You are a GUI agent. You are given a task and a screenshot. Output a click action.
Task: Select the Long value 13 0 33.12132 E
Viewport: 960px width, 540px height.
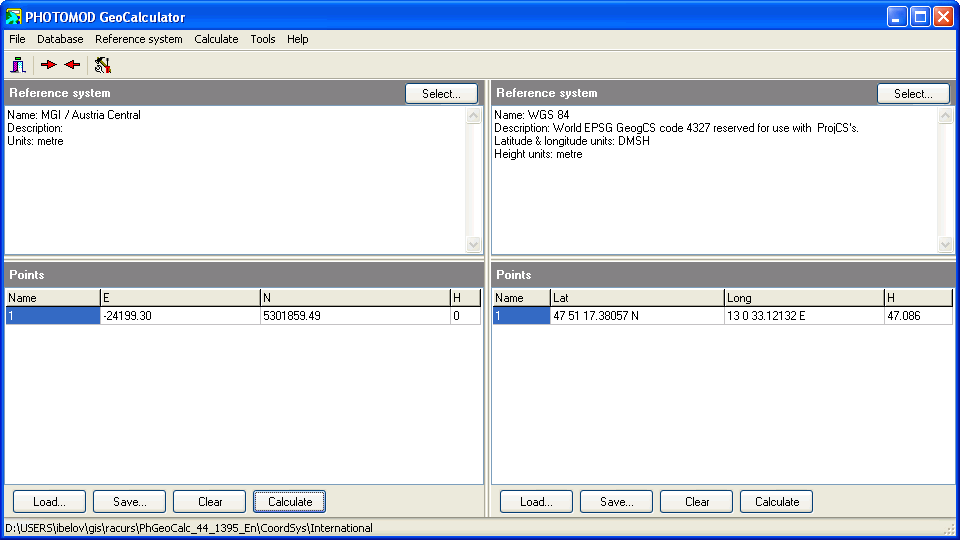click(804, 316)
